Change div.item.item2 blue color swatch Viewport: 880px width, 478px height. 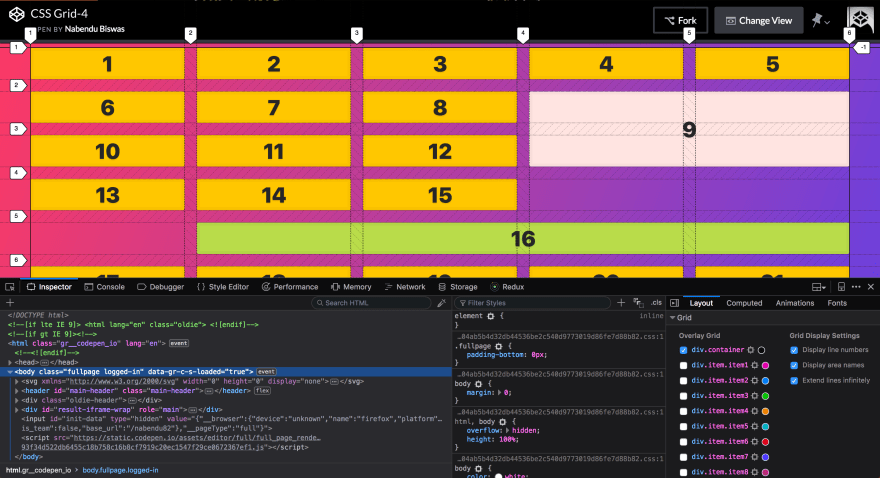point(765,380)
